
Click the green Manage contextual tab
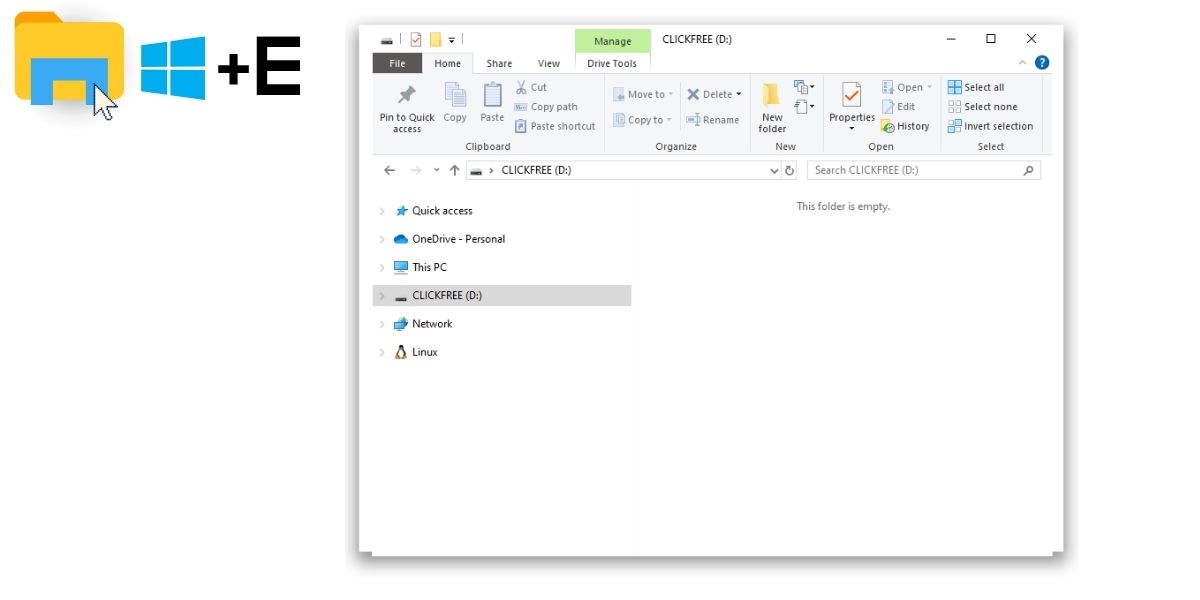(x=612, y=41)
